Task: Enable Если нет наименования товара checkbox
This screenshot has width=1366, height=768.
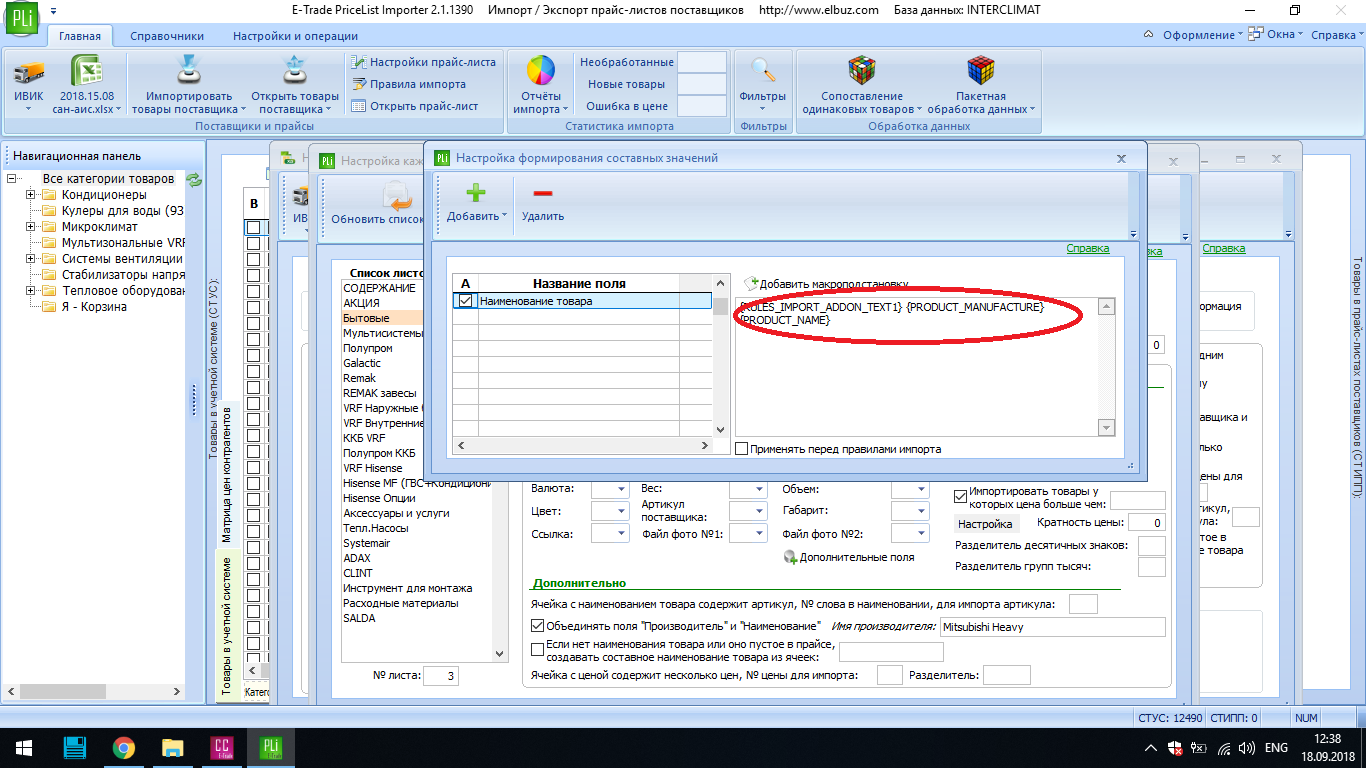Action: [538, 649]
